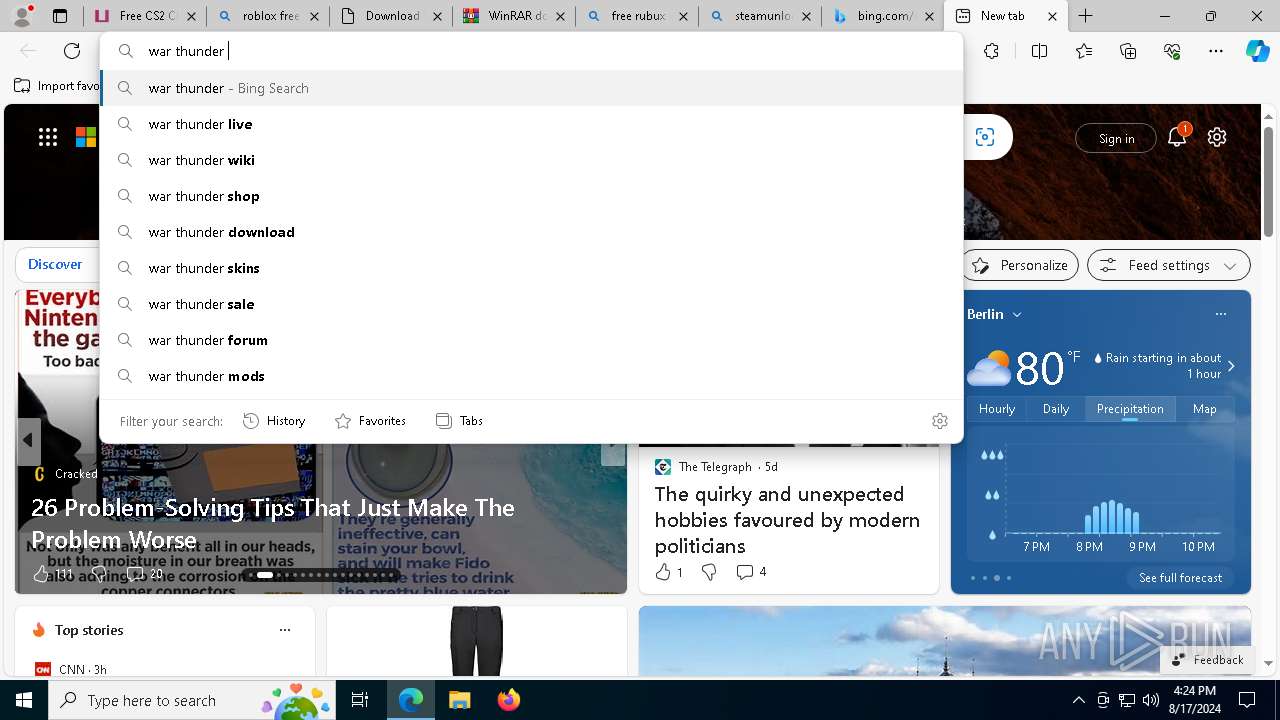
Task: Click the Windows taskbar search box
Action: 192,700
